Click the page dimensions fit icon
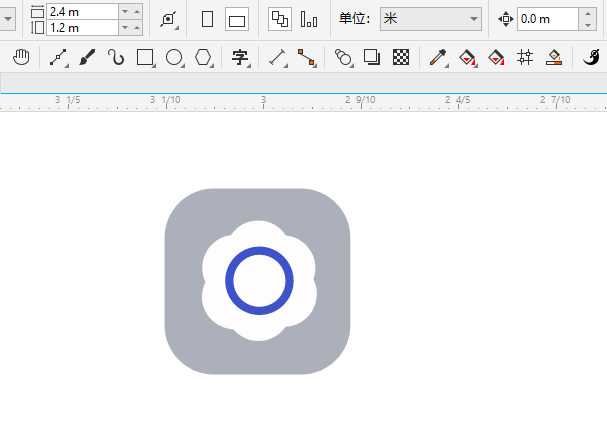This screenshot has height=448, width=607. (169, 19)
